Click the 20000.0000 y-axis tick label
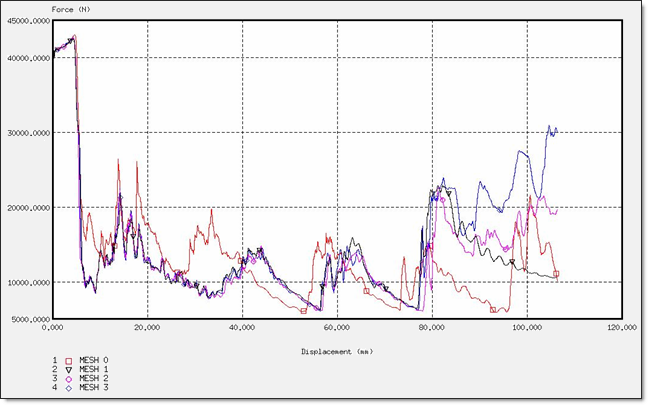The width and height of the screenshot is (648, 405). point(27,208)
